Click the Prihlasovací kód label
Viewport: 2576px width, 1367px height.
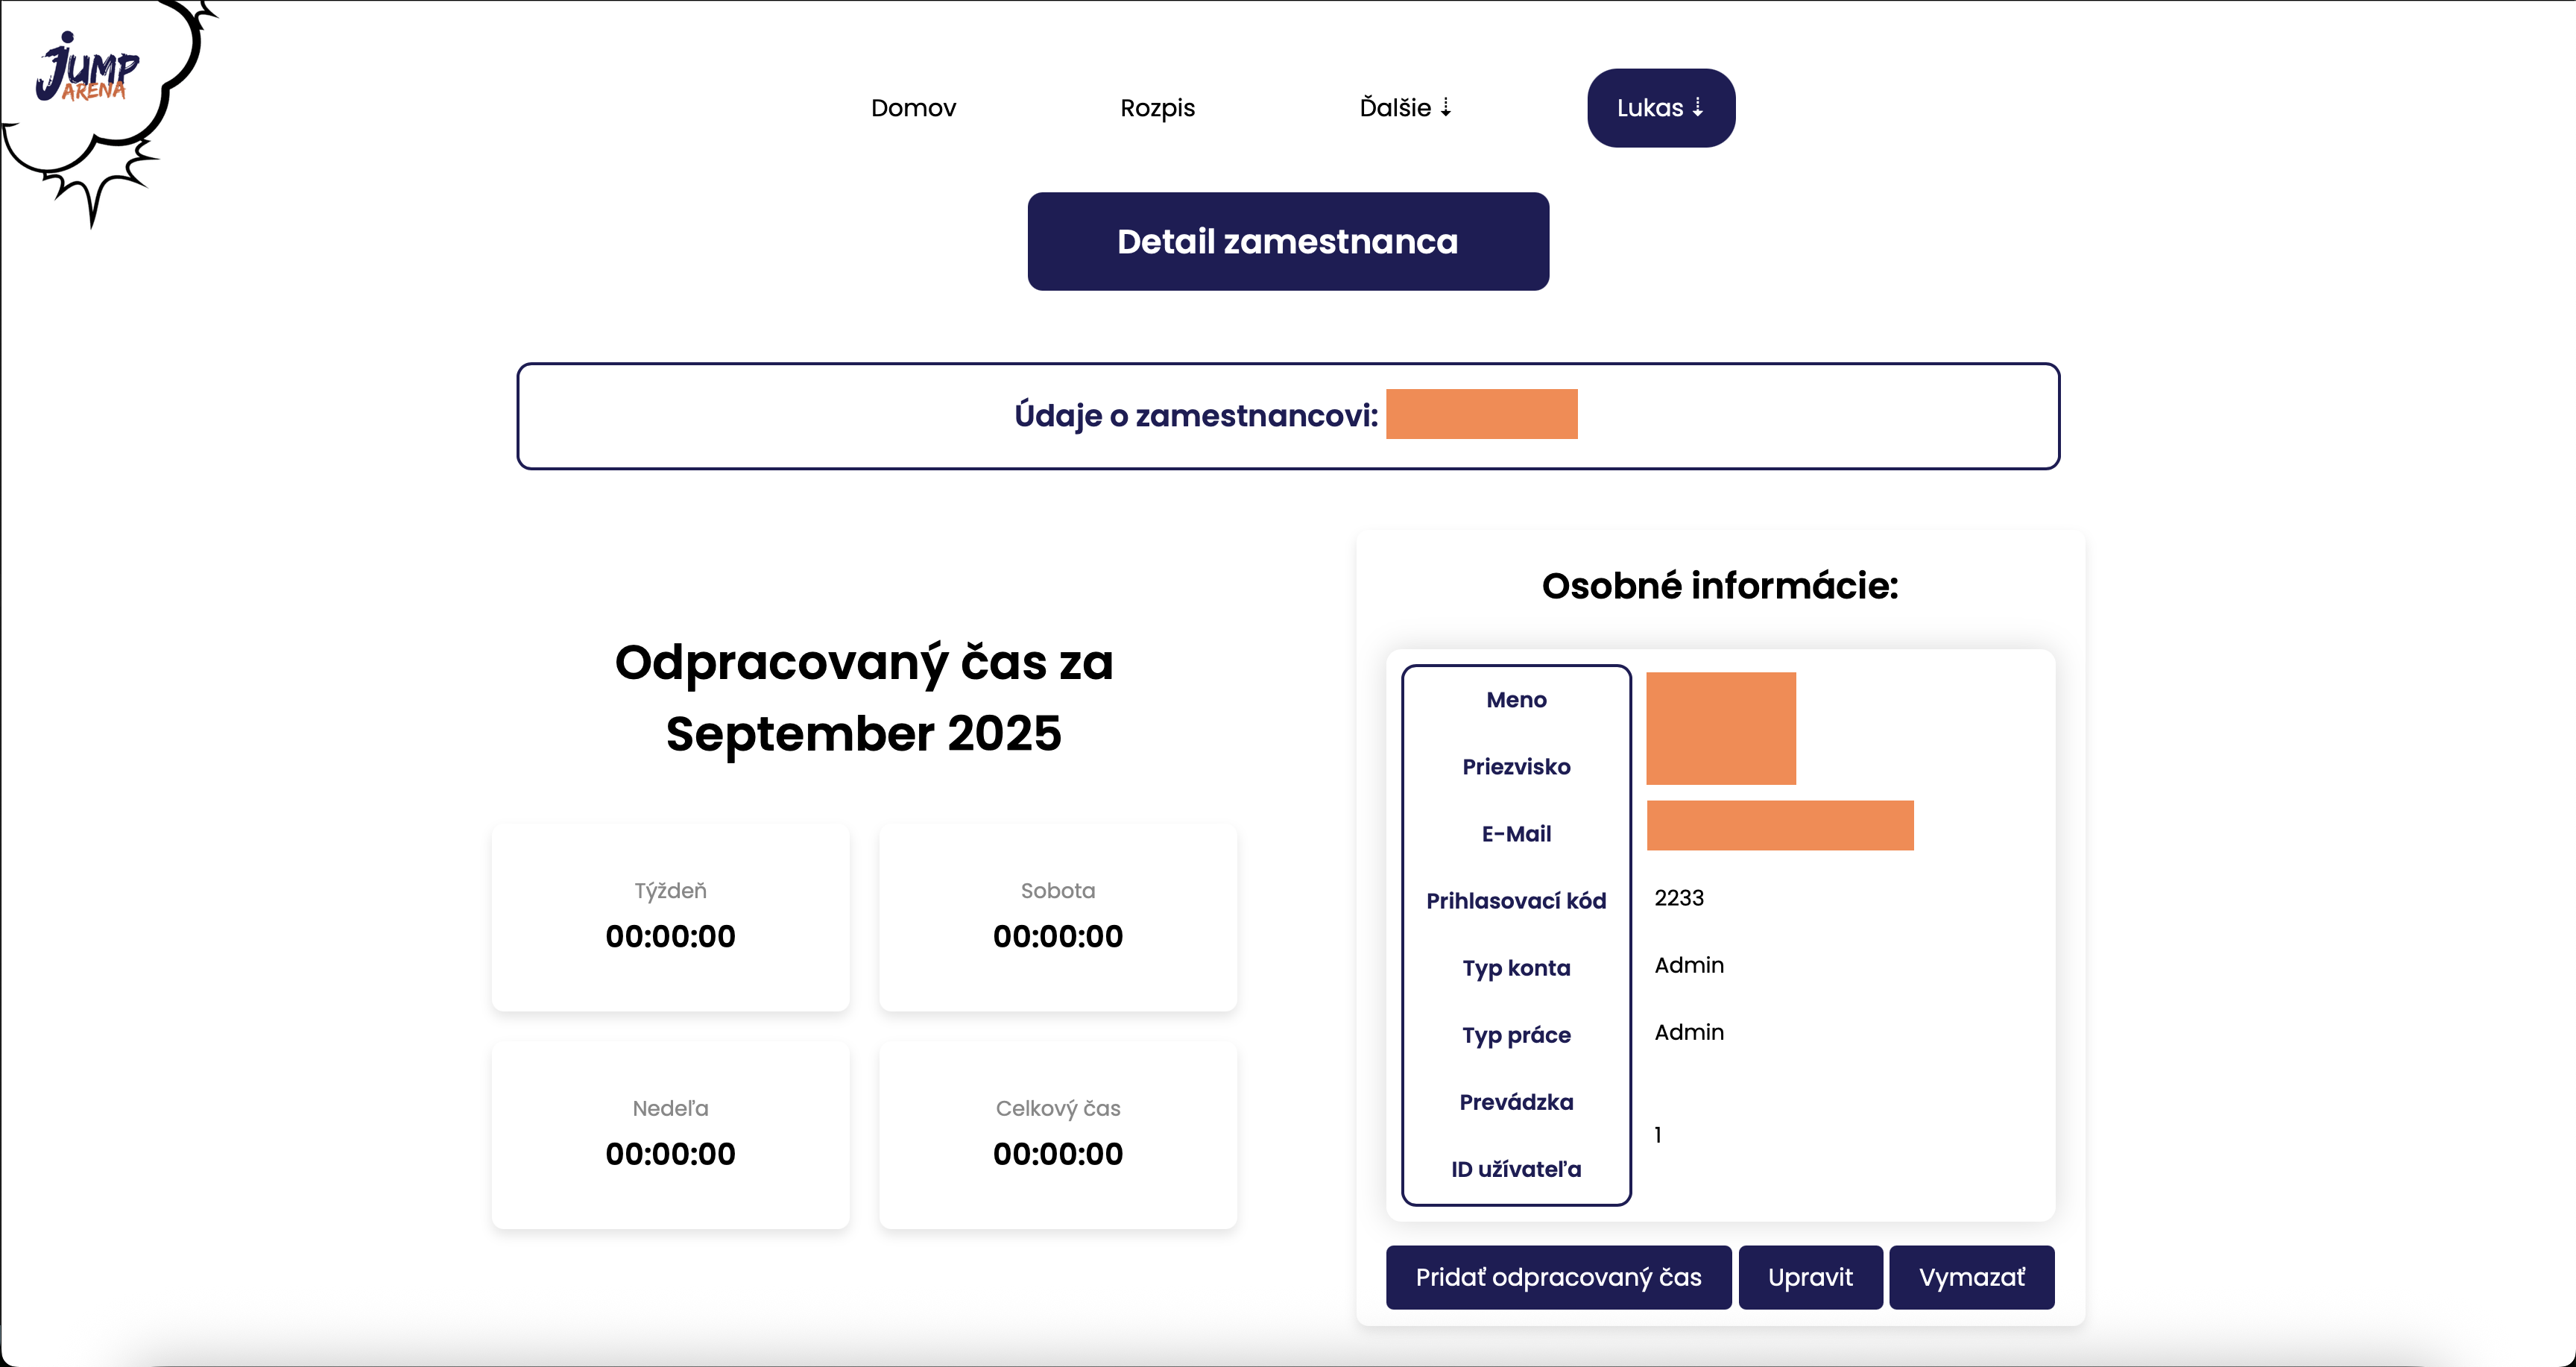(x=1516, y=901)
